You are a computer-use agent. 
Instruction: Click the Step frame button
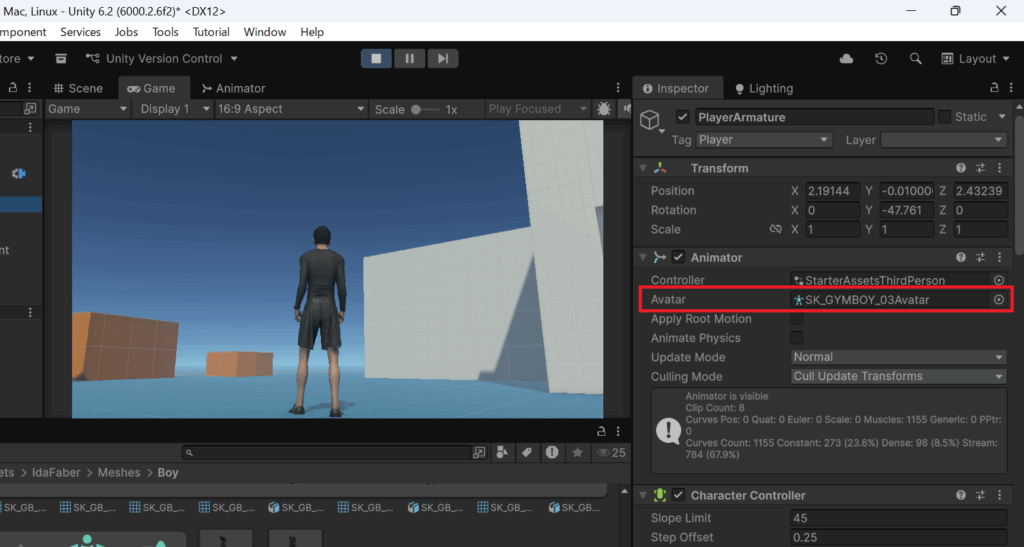443,59
